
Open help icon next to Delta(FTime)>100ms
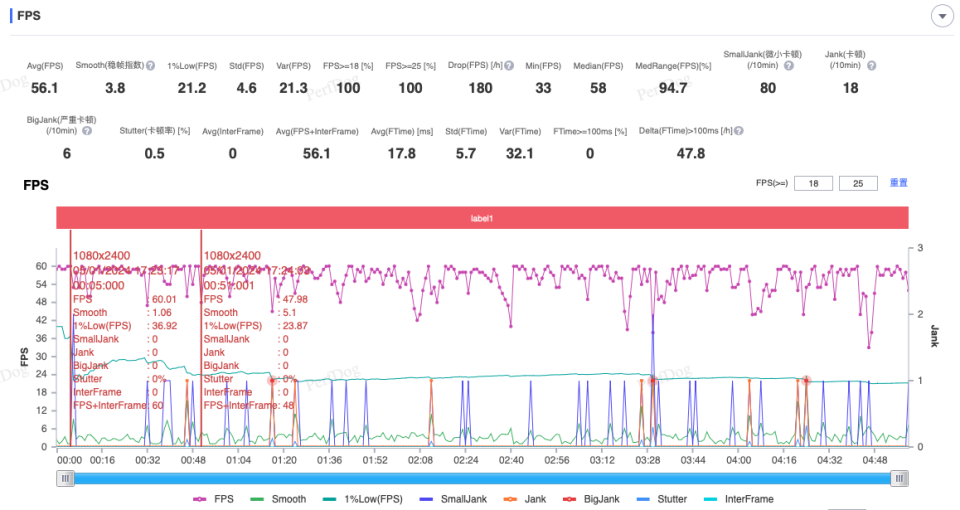point(739,131)
